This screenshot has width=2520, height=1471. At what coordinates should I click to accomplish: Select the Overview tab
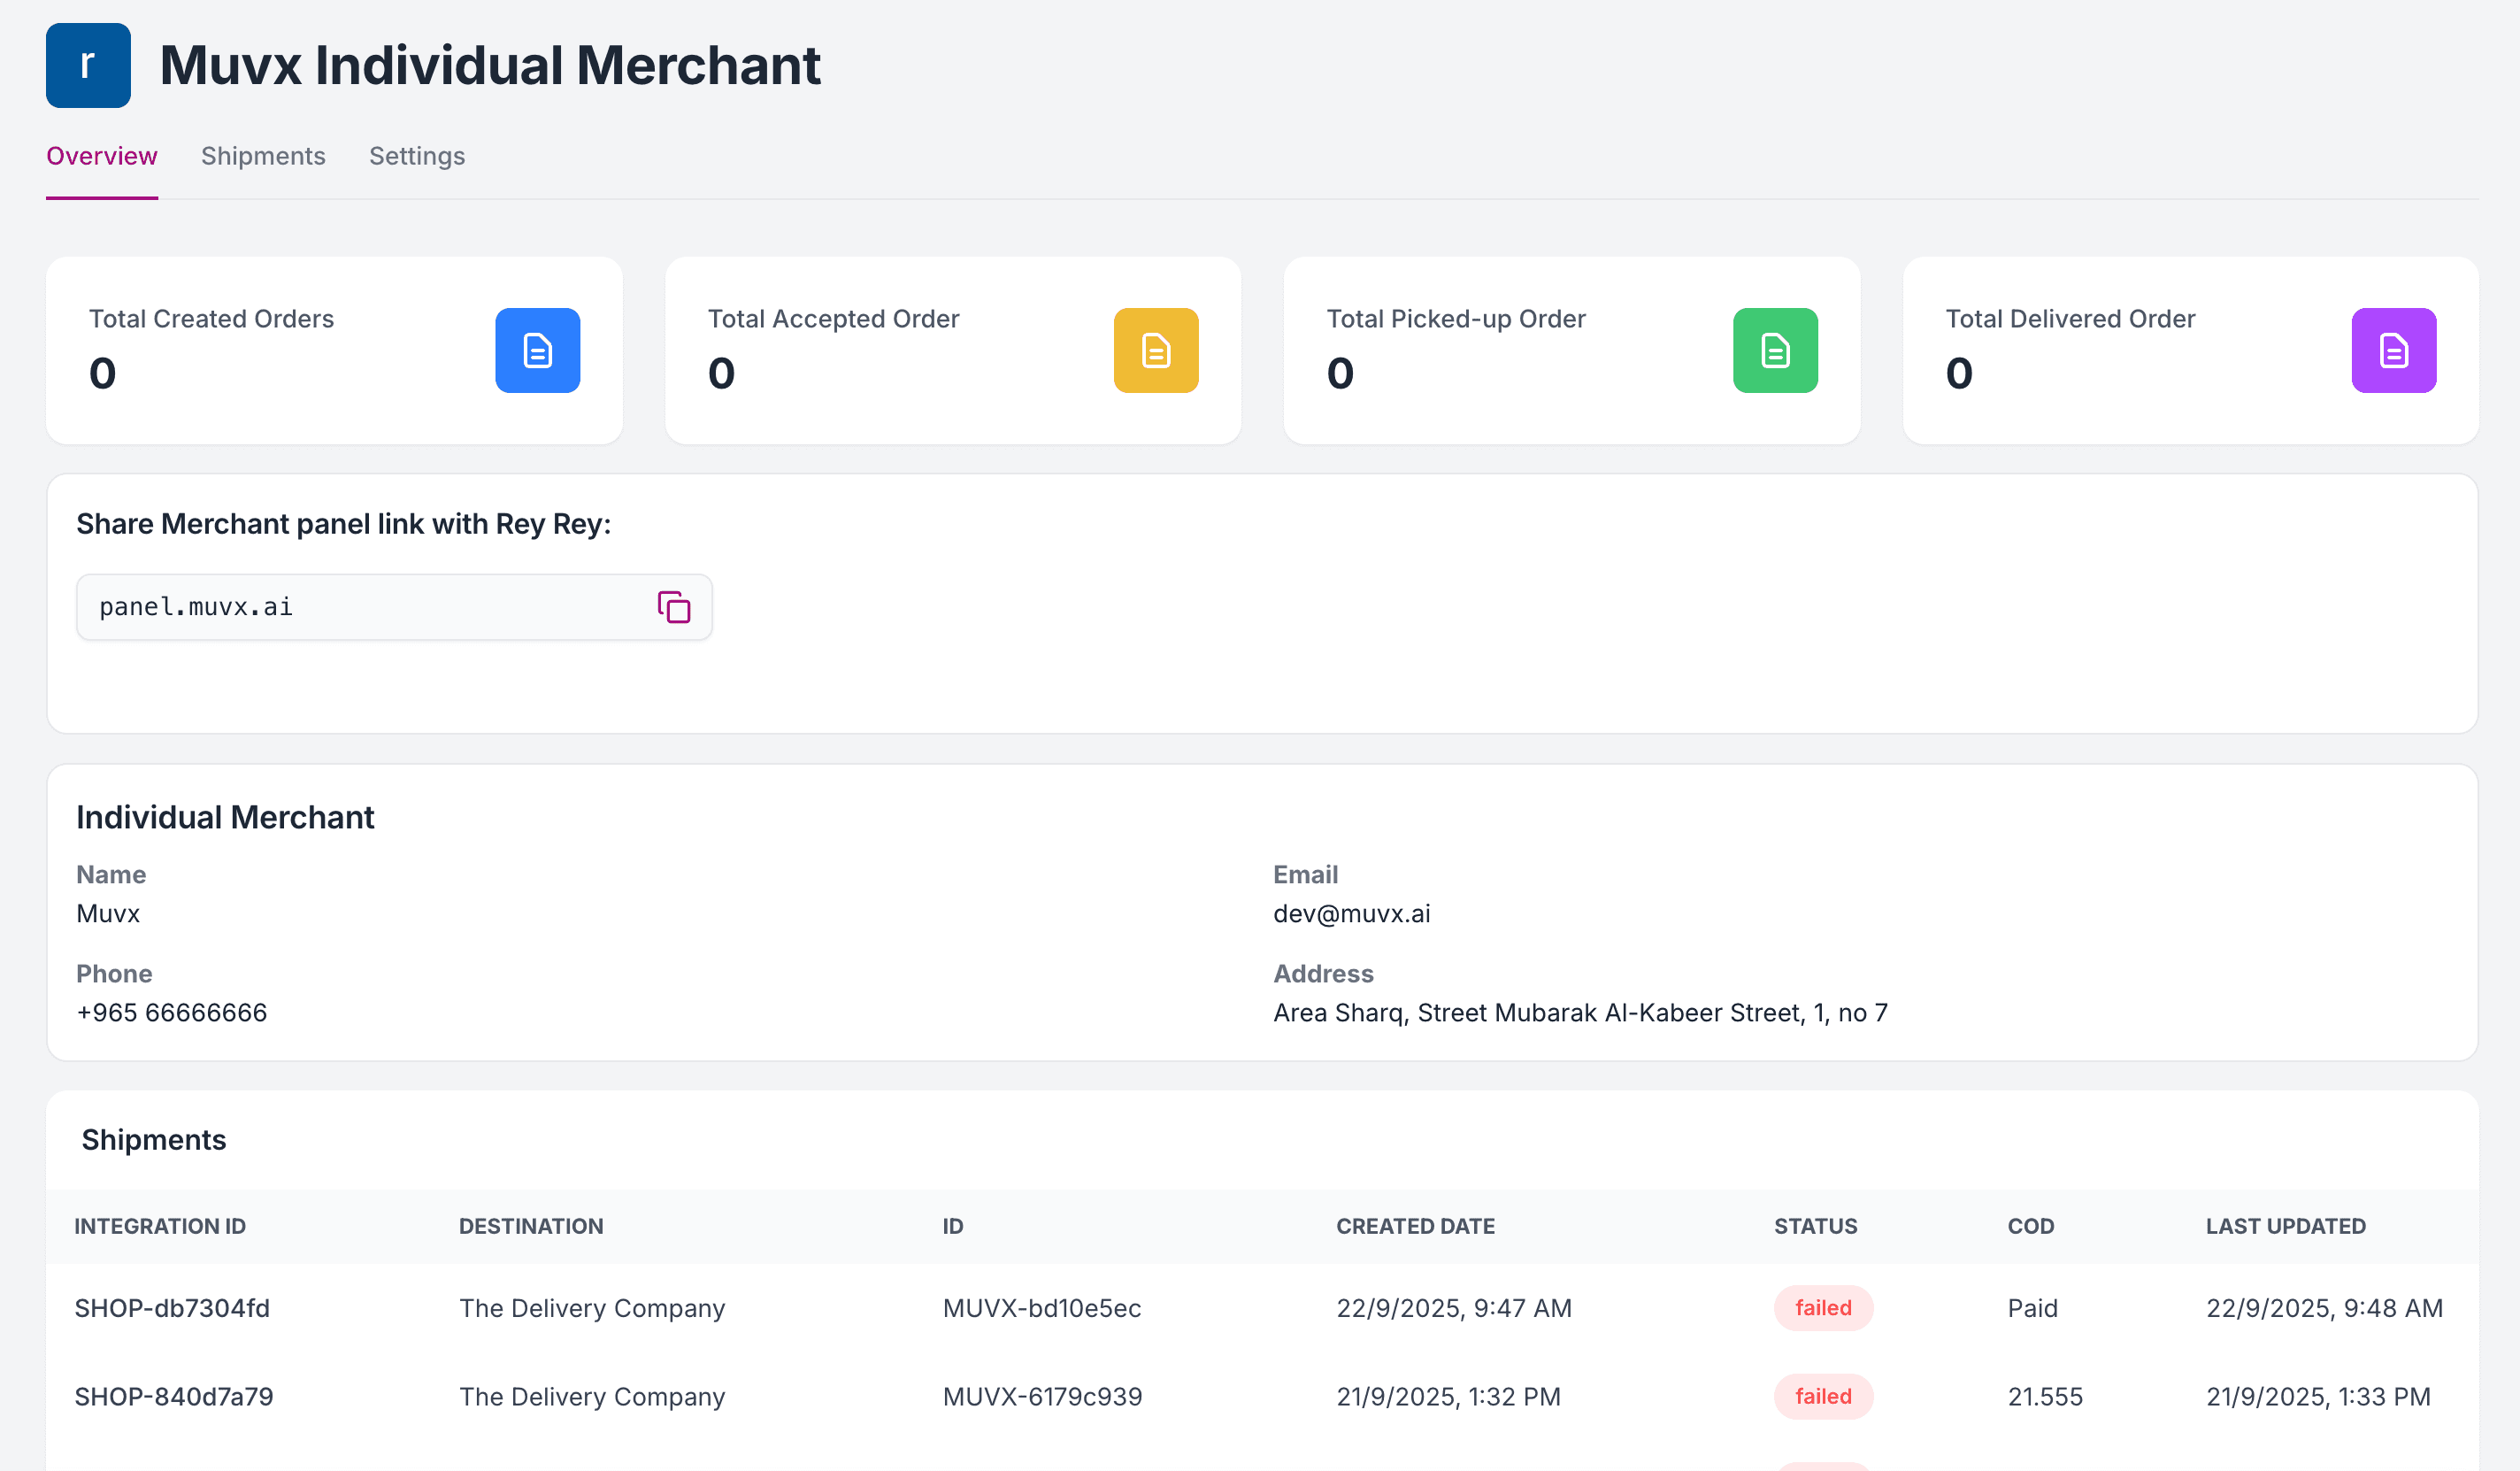[x=101, y=156]
